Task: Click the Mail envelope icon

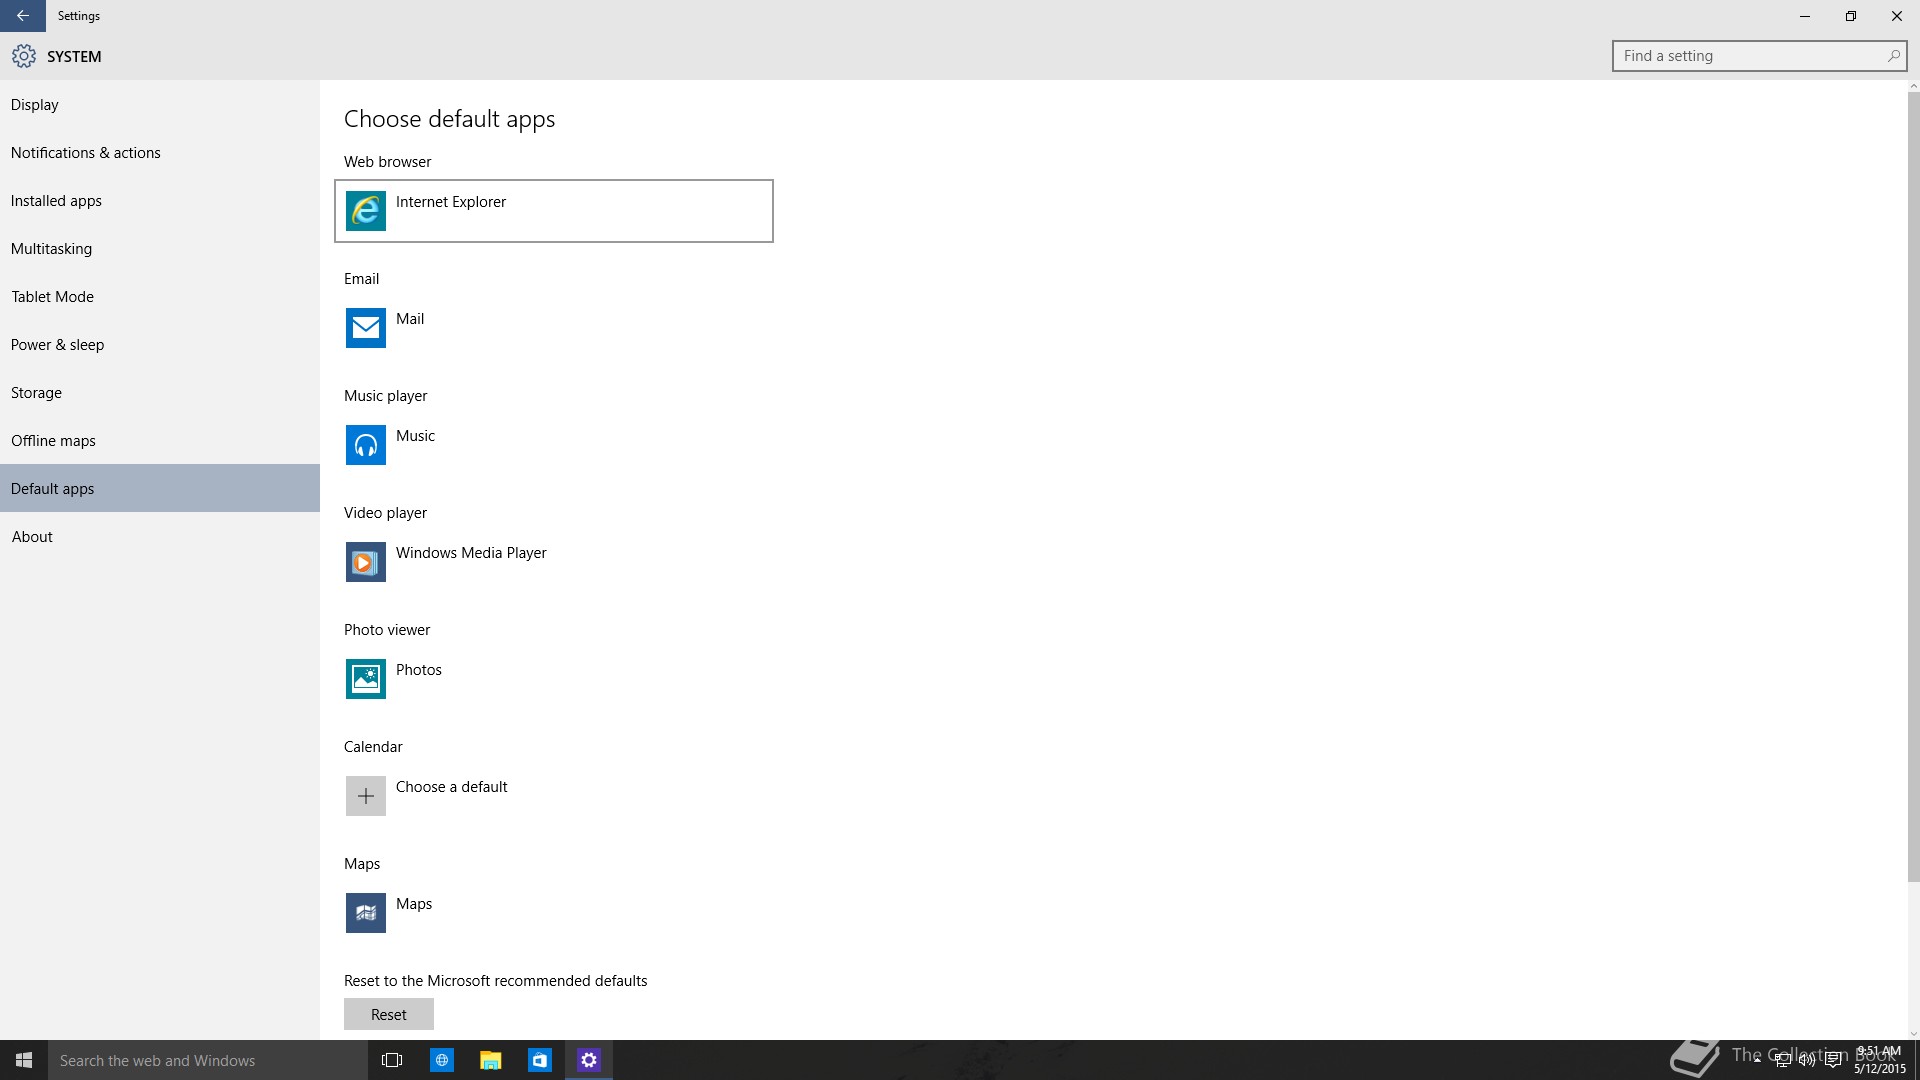Action: click(366, 328)
